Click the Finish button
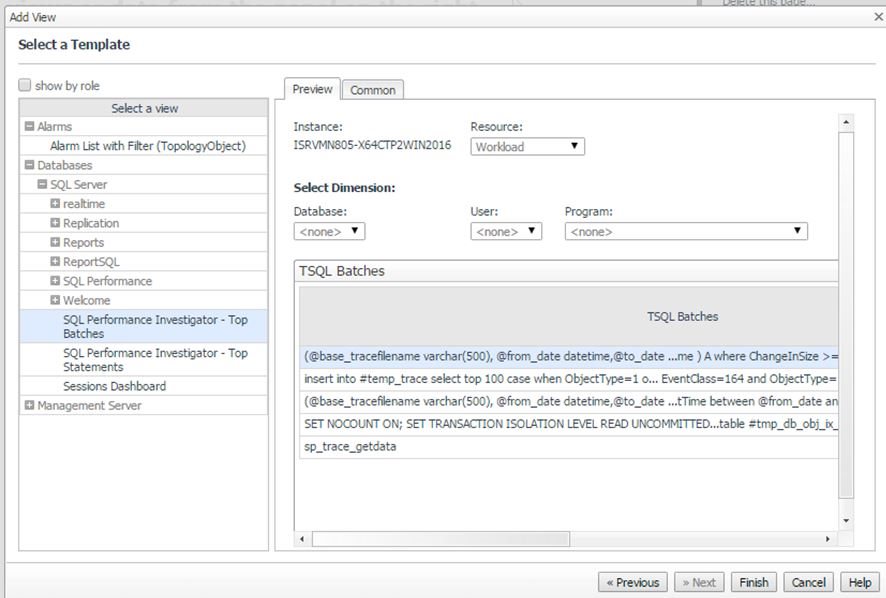The width and height of the screenshot is (886, 598). point(754,582)
